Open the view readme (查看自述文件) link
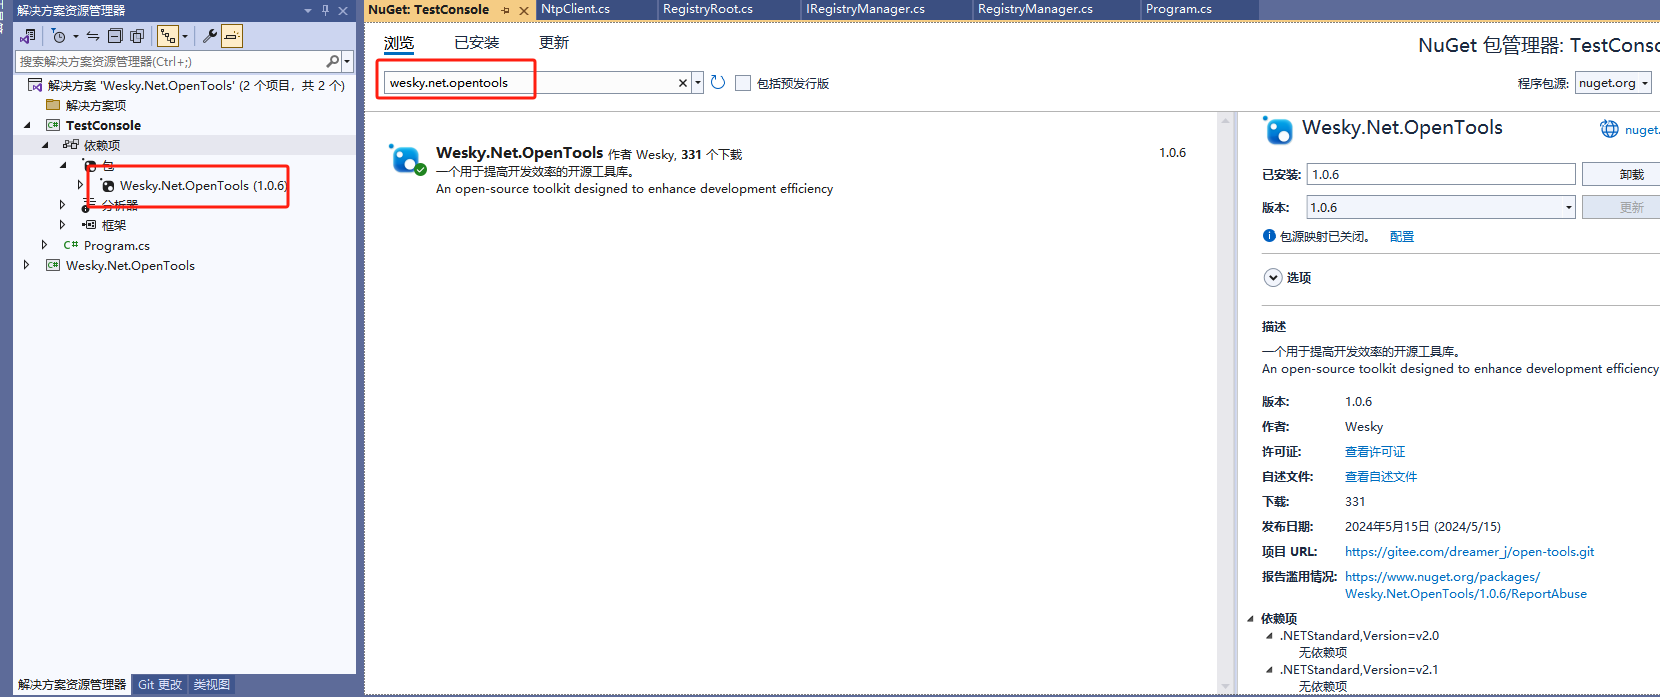 click(x=1381, y=477)
